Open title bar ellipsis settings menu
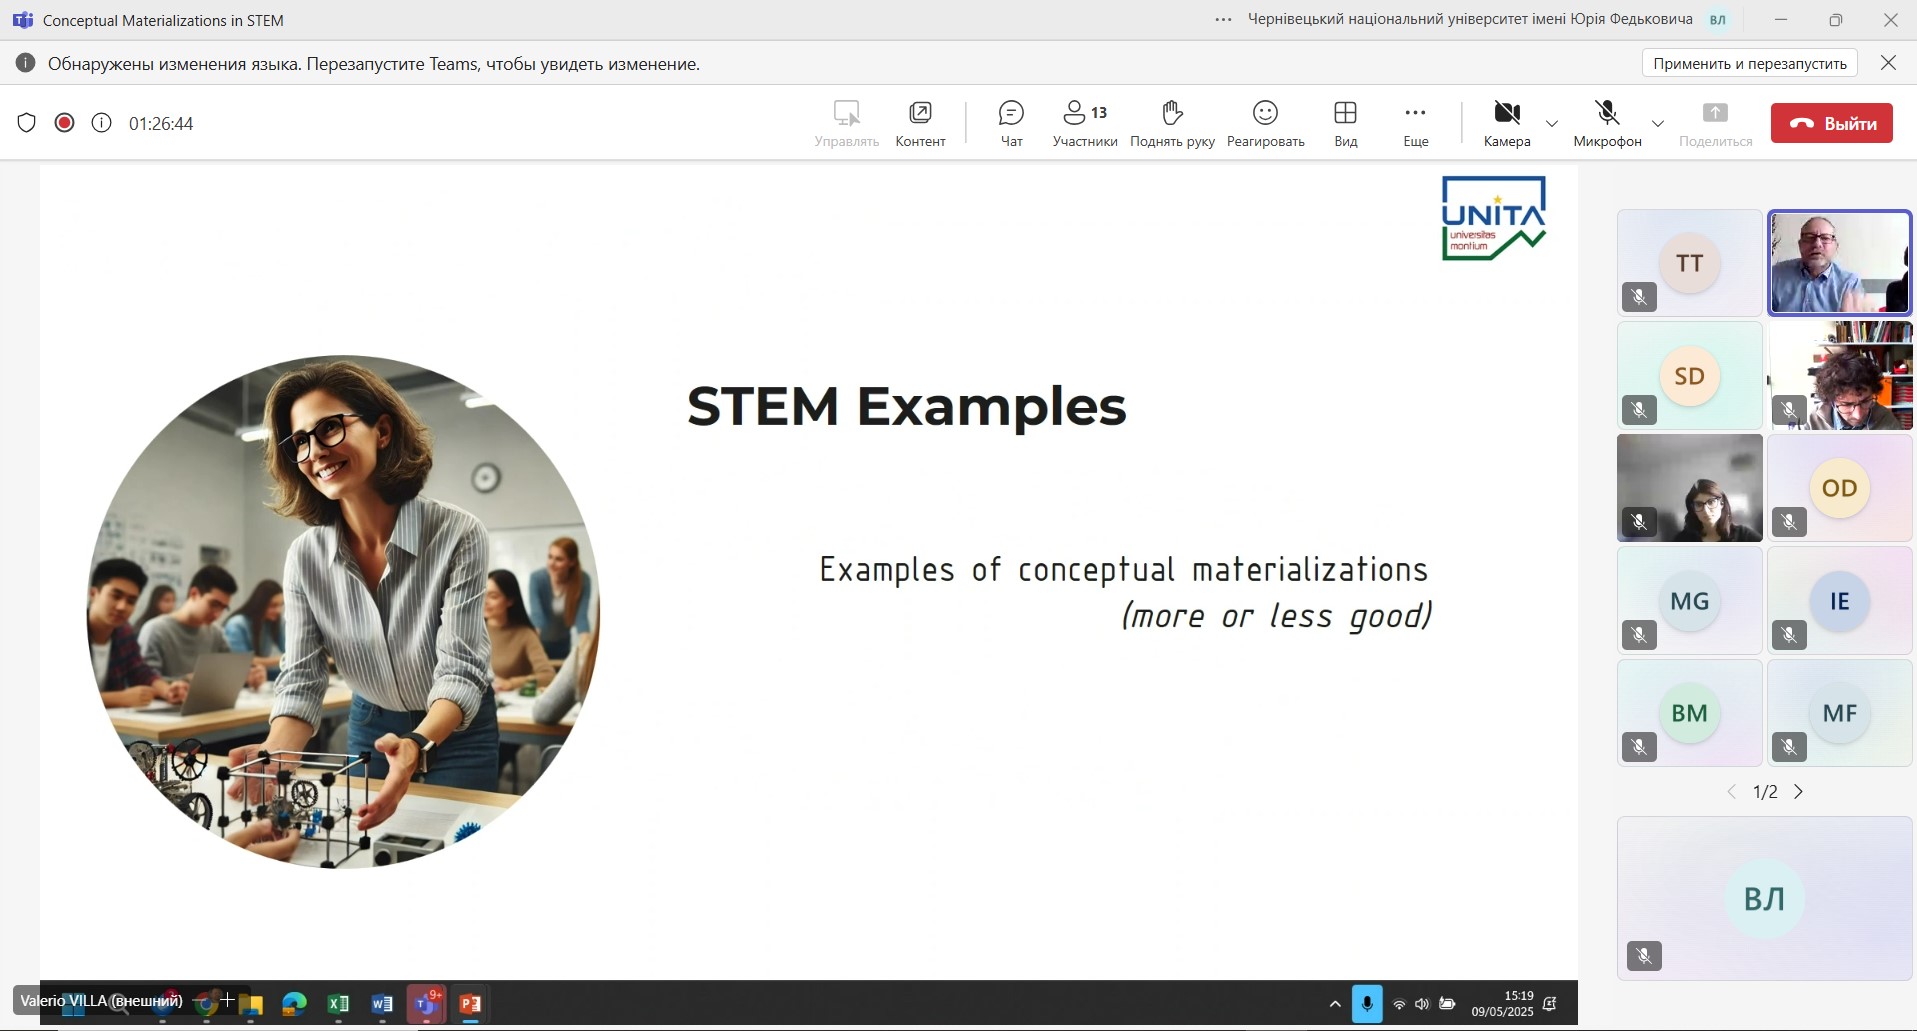Image resolution: width=1917 pixels, height=1031 pixels. coord(1223,20)
